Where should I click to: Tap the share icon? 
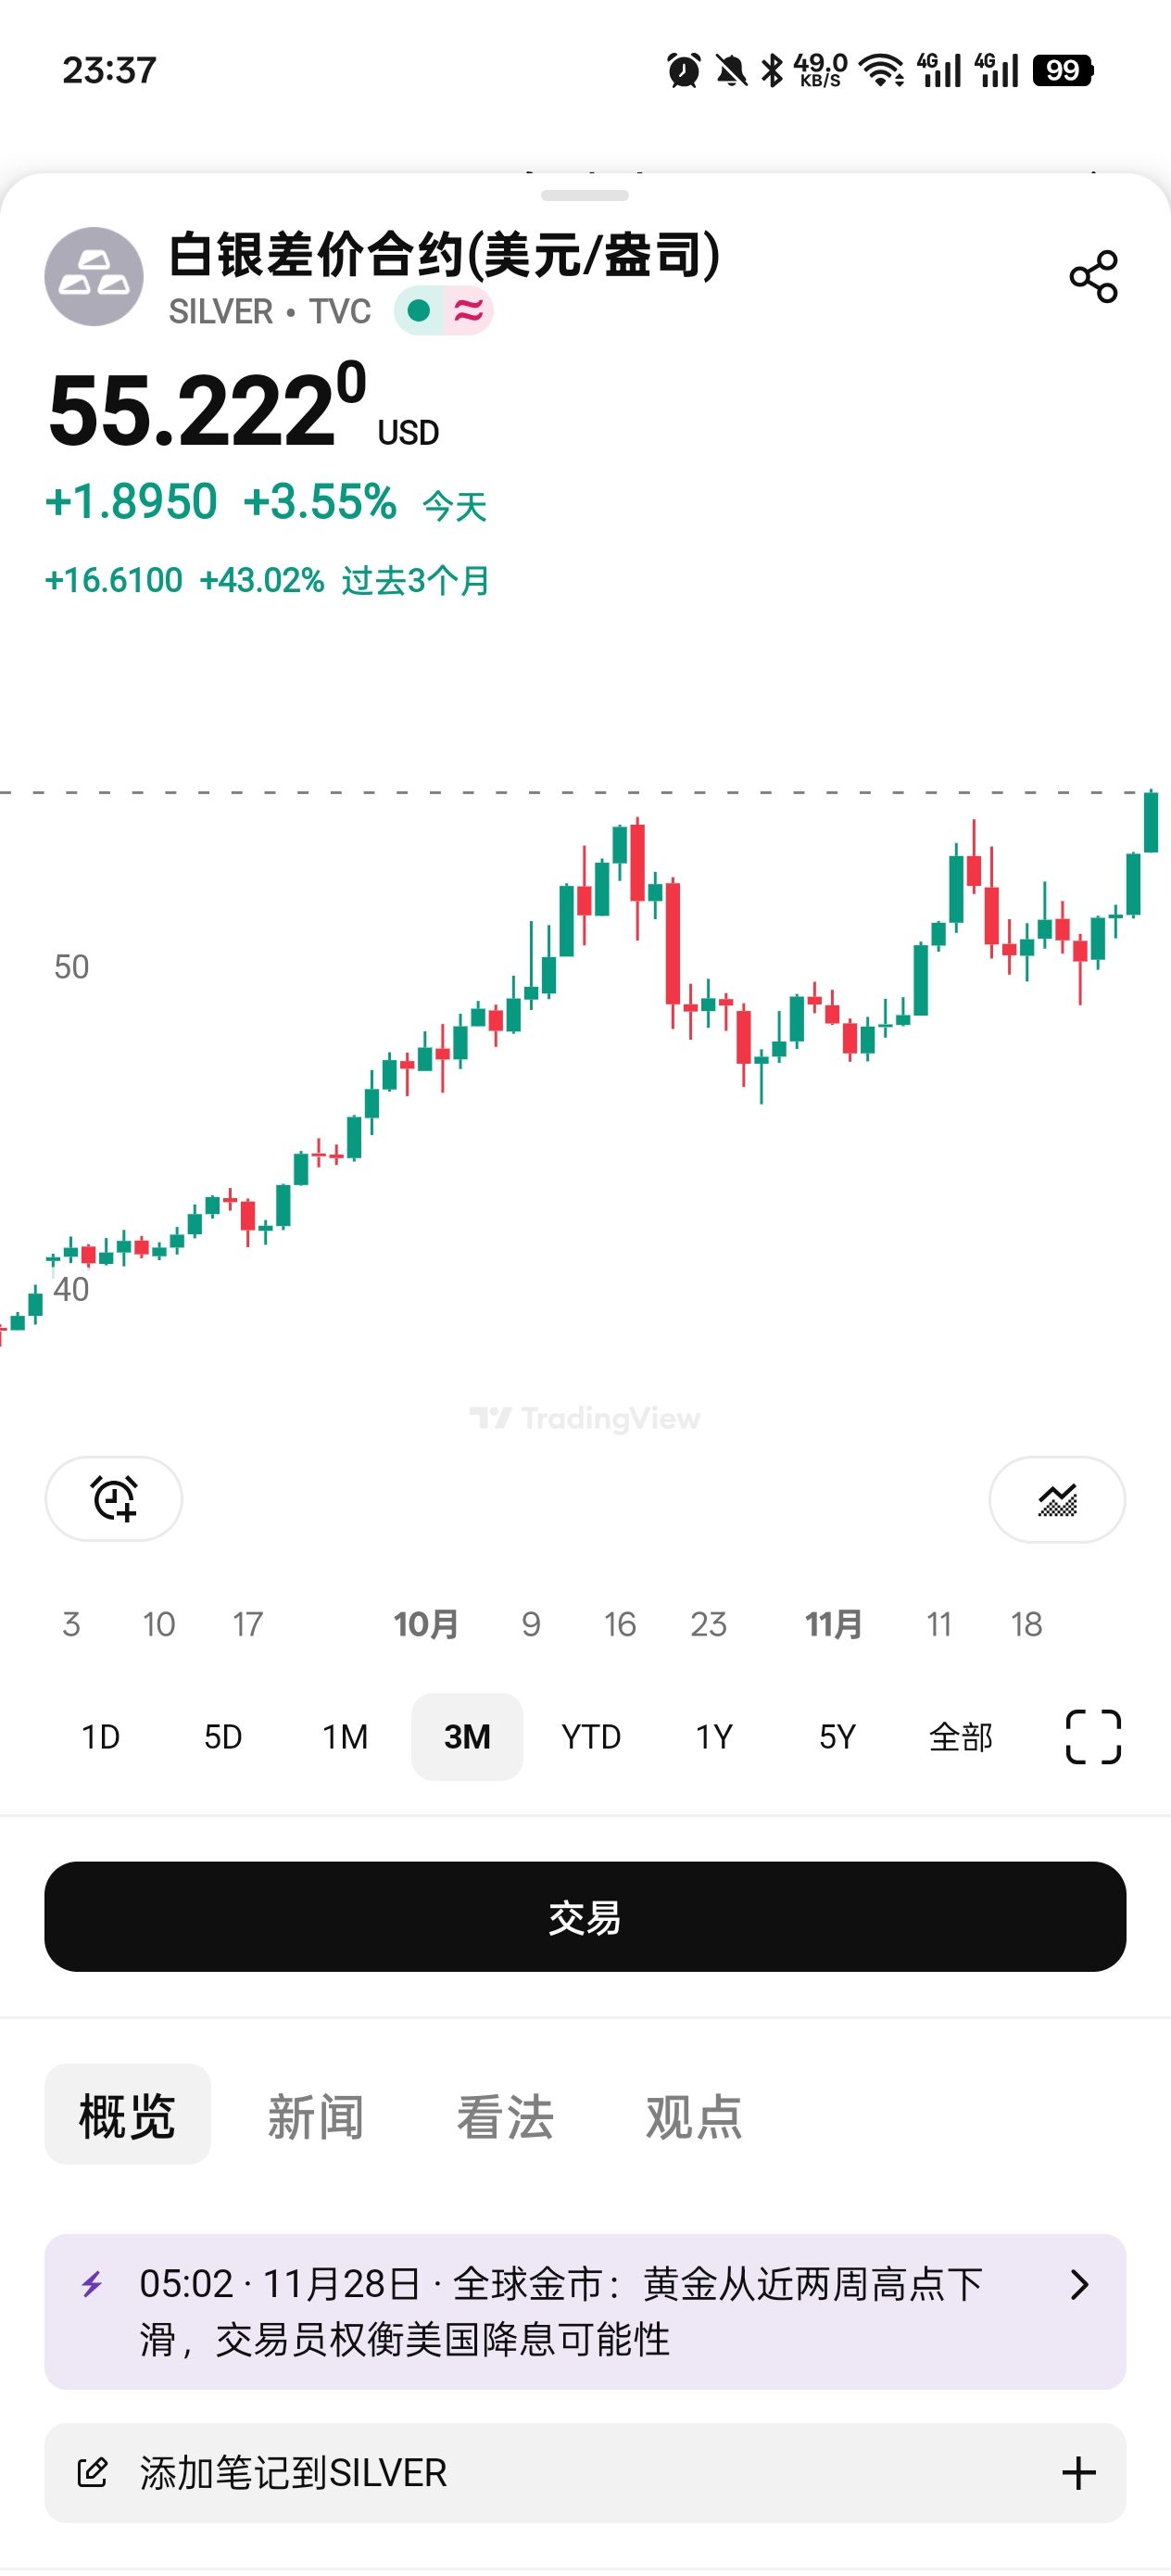[1093, 277]
